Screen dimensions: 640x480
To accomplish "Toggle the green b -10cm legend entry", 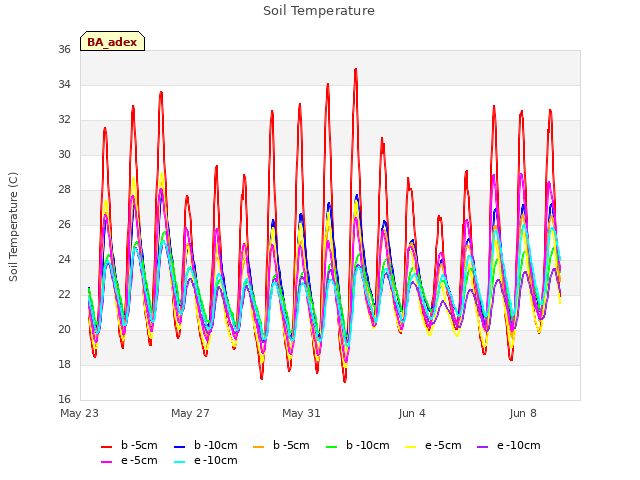I will pos(358,445).
